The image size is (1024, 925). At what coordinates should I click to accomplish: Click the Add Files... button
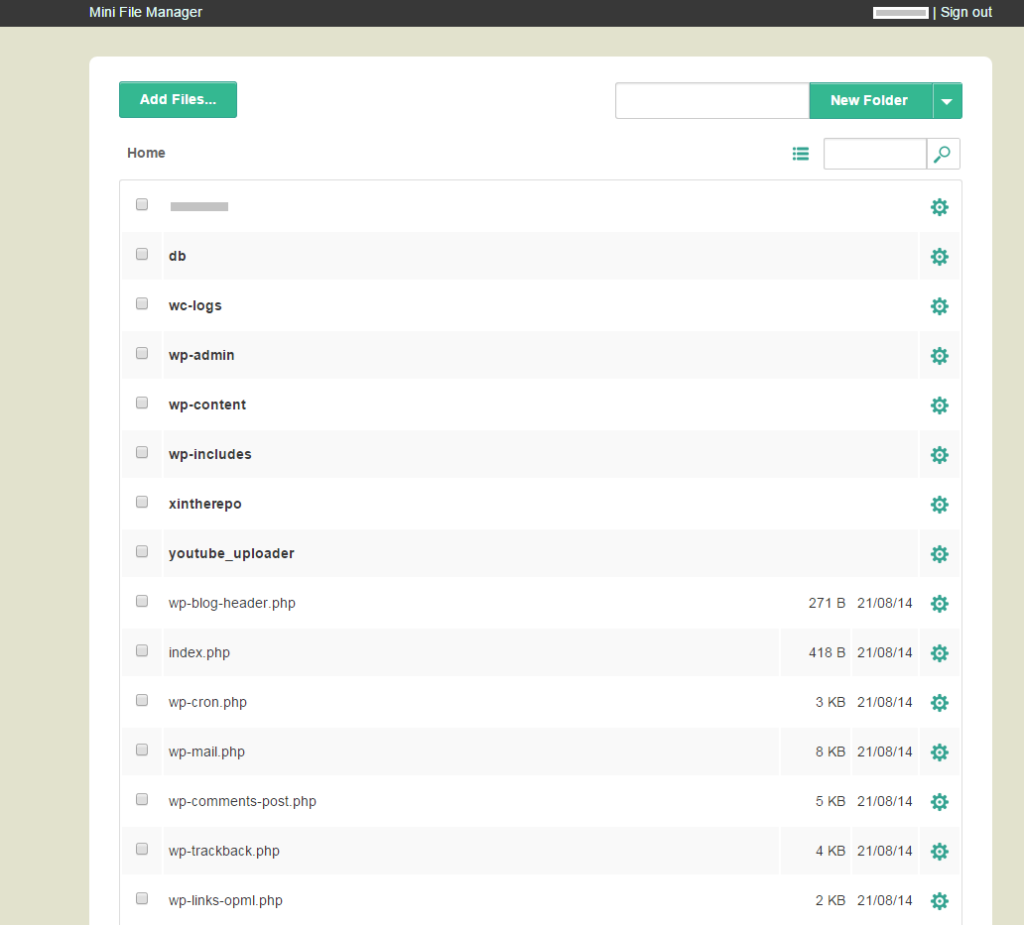(x=178, y=99)
